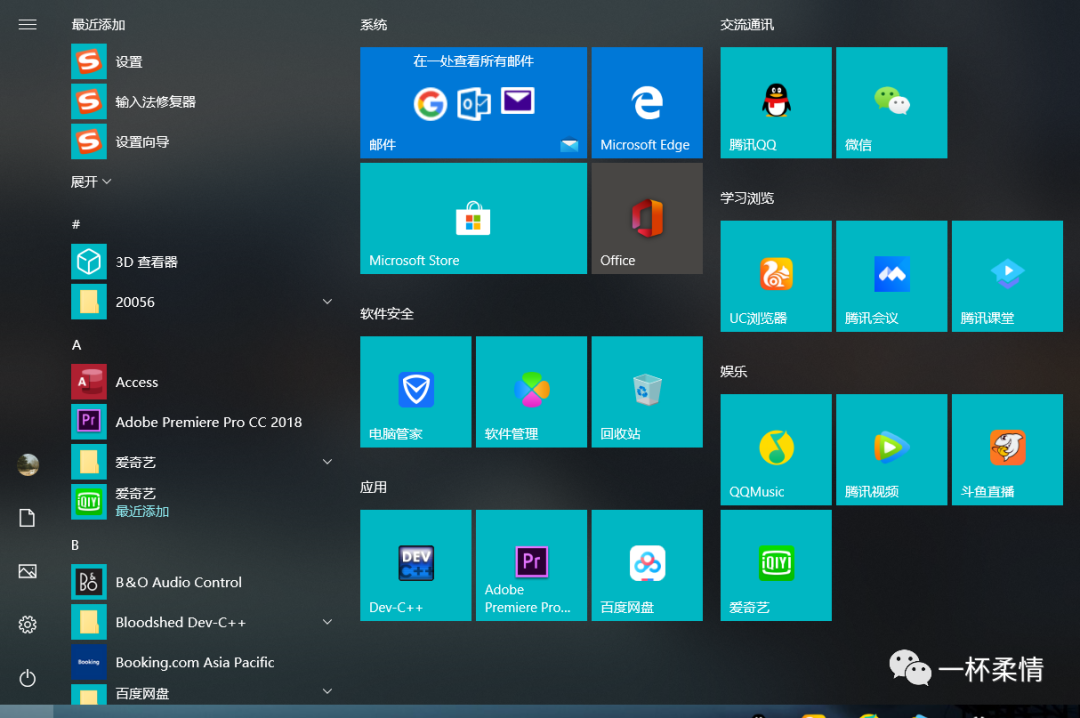Image resolution: width=1080 pixels, height=718 pixels.
Task: Open Sogou 设置 in recently added
Action: coord(203,62)
